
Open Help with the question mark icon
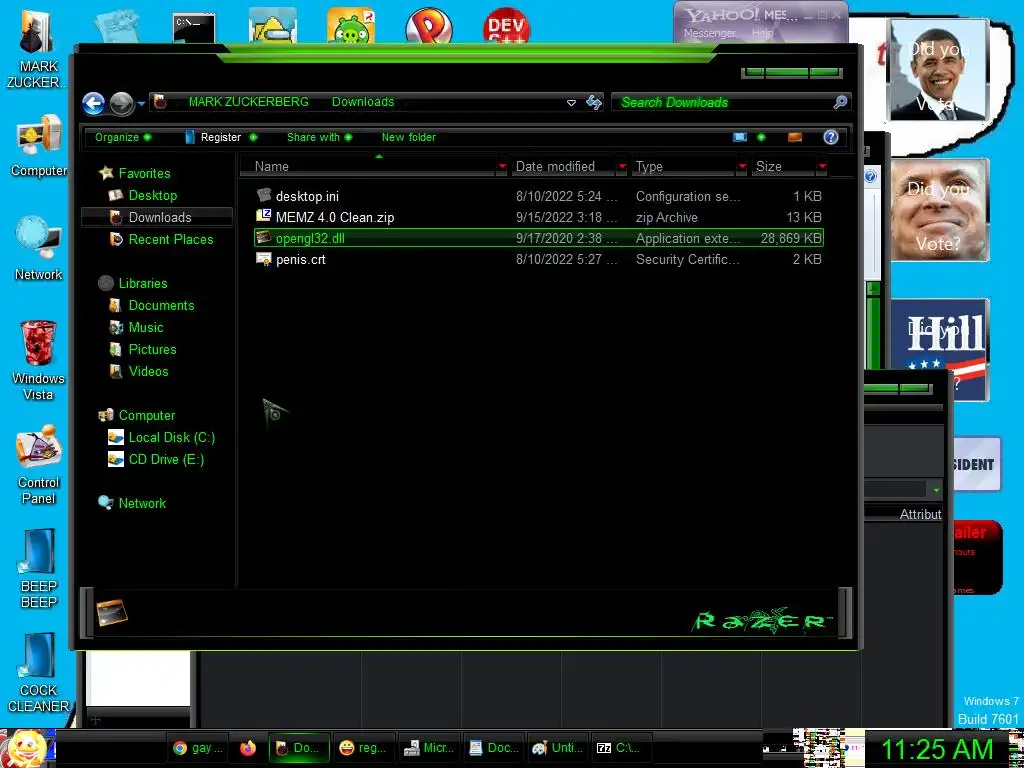click(831, 137)
